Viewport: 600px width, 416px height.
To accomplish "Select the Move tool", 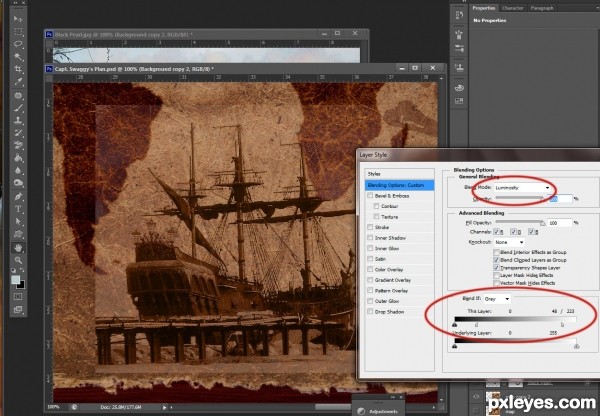I will (x=18, y=19).
